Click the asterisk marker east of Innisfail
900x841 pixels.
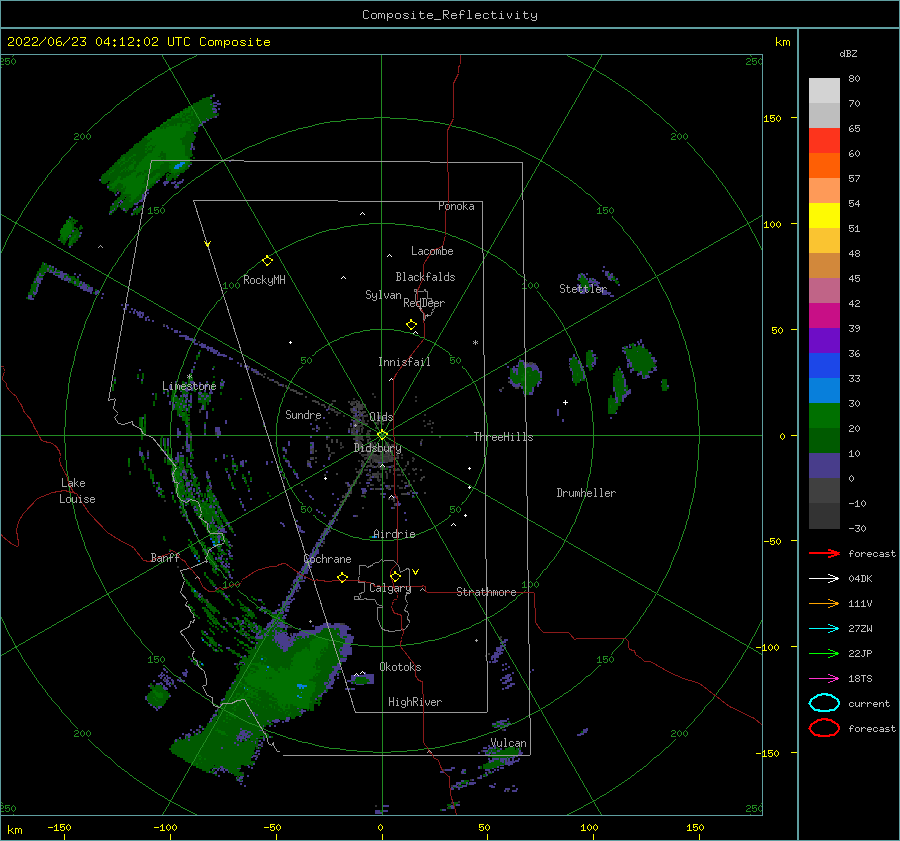[x=475, y=343]
